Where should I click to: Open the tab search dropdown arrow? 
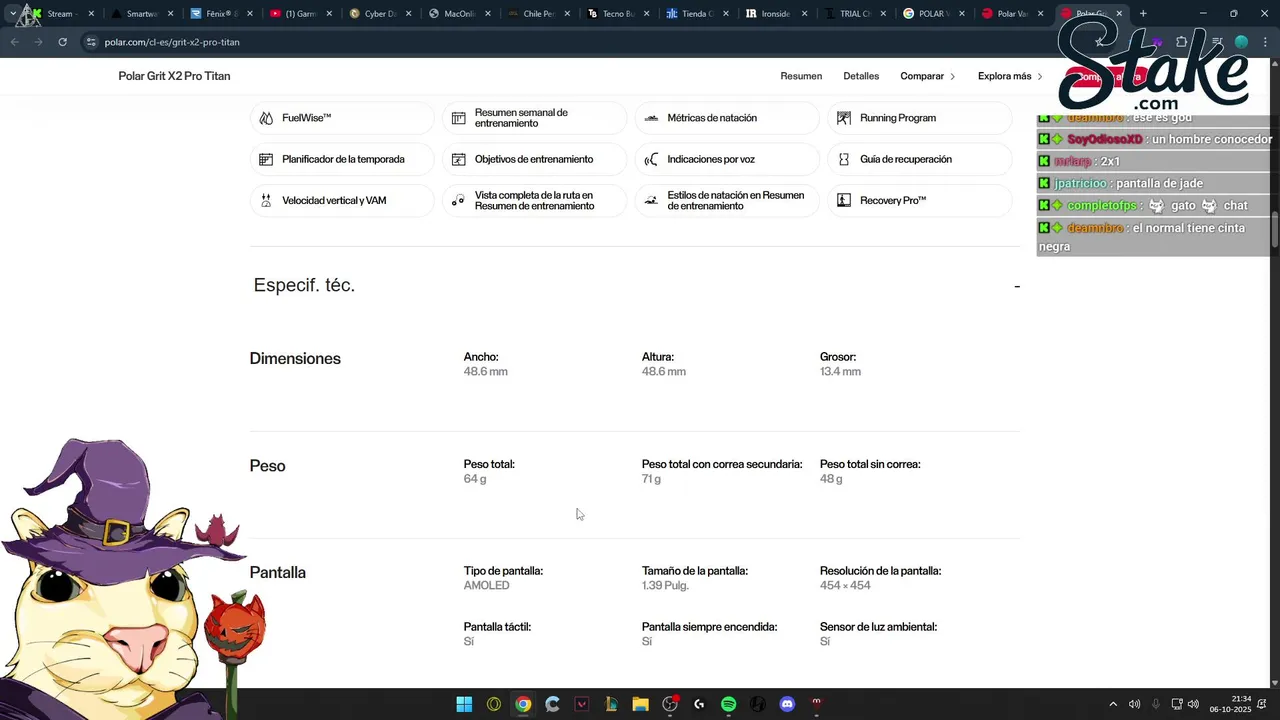[12, 14]
